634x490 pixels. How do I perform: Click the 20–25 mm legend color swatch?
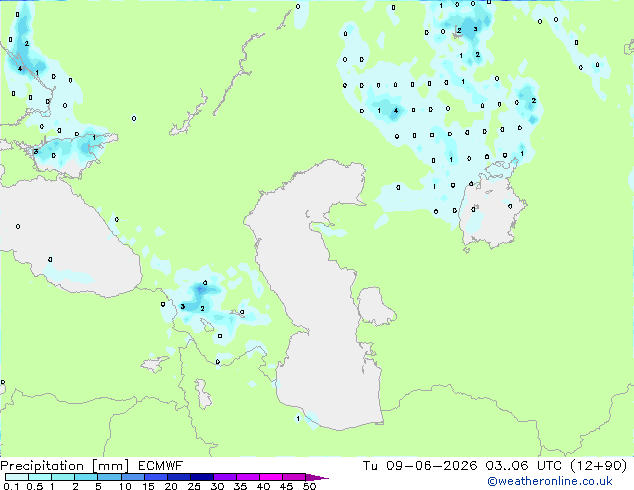pyautogui.click(x=178, y=477)
